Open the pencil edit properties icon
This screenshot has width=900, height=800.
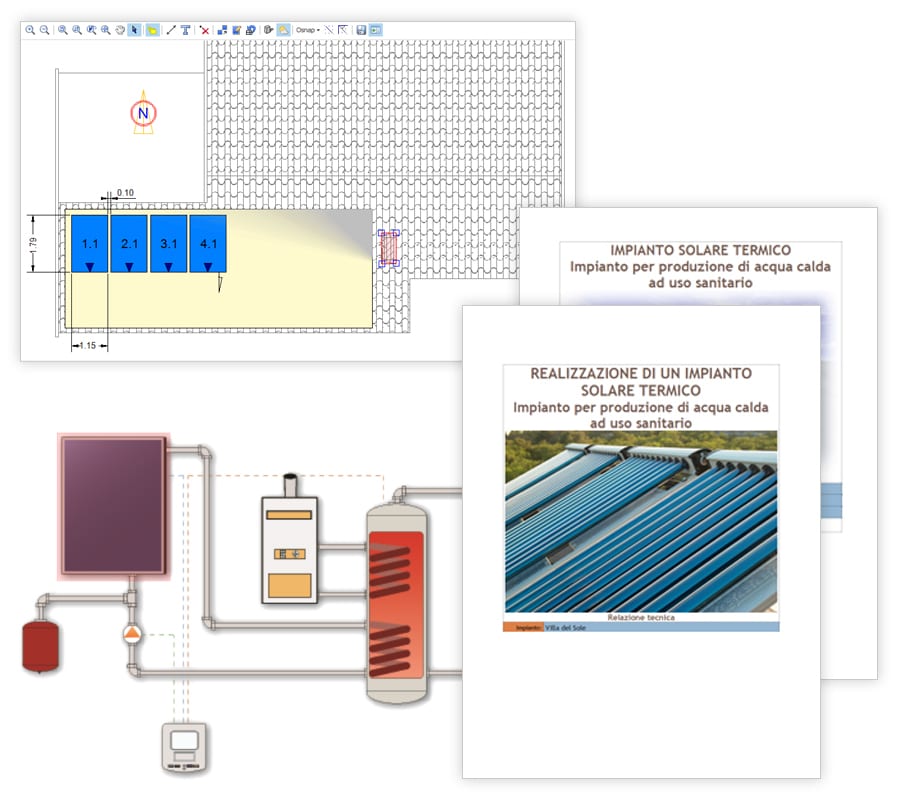pyautogui.click(x=236, y=30)
